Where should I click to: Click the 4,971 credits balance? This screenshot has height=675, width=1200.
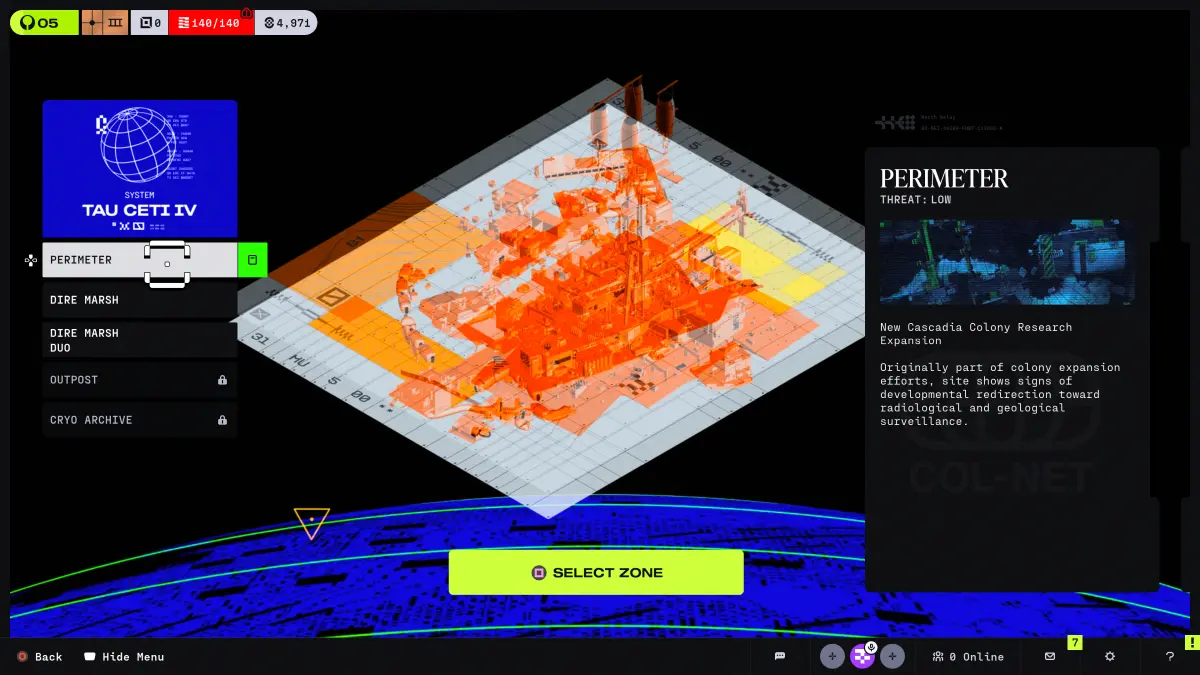286,22
